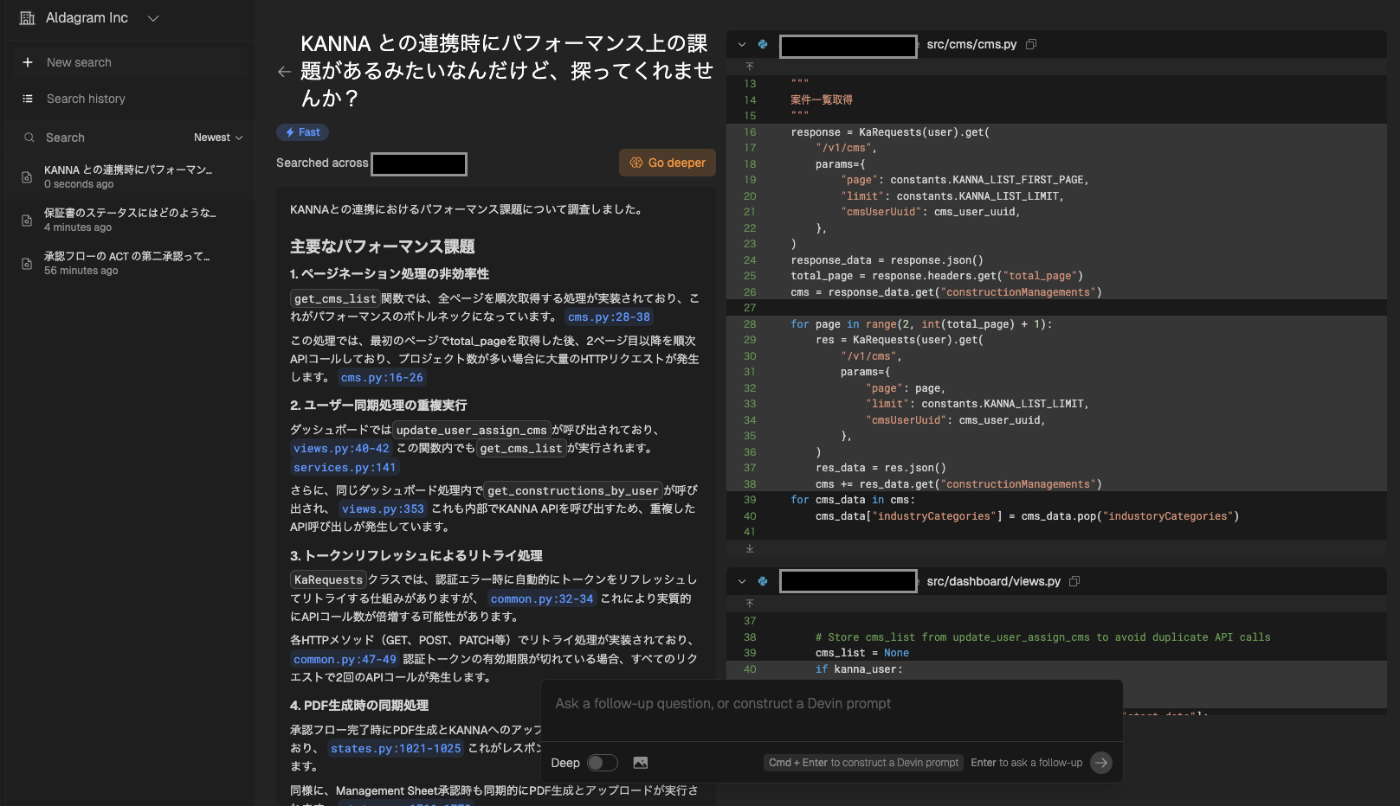Screen dimensions: 1400x806
Task: Open the Aldagram Inc organization dropdown
Action: click(90, 18)
